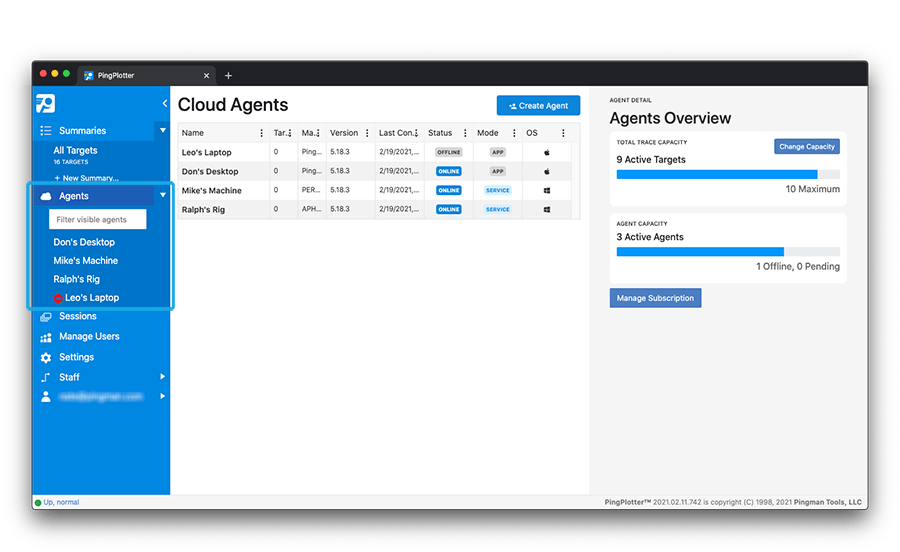Click the PingPlotter logo in sidebar

45,103
